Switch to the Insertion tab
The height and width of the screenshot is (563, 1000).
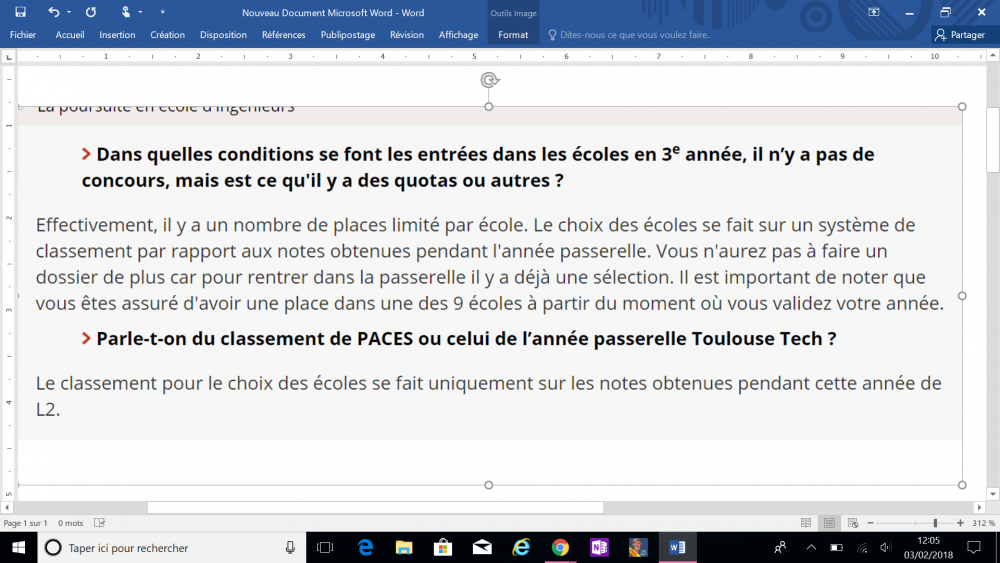(117, 35)
